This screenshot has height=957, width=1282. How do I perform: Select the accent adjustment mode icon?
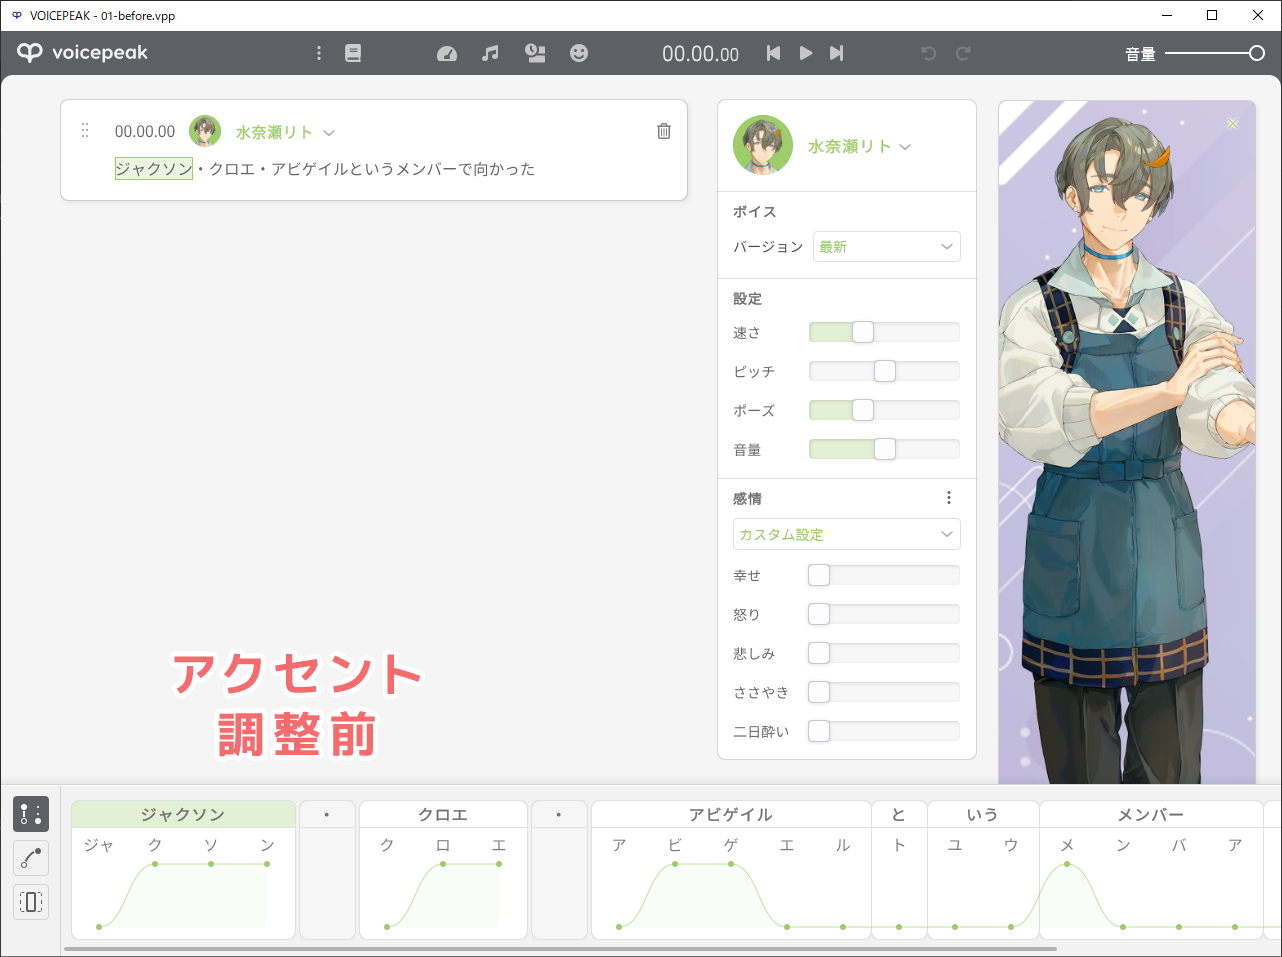[31, 814]
